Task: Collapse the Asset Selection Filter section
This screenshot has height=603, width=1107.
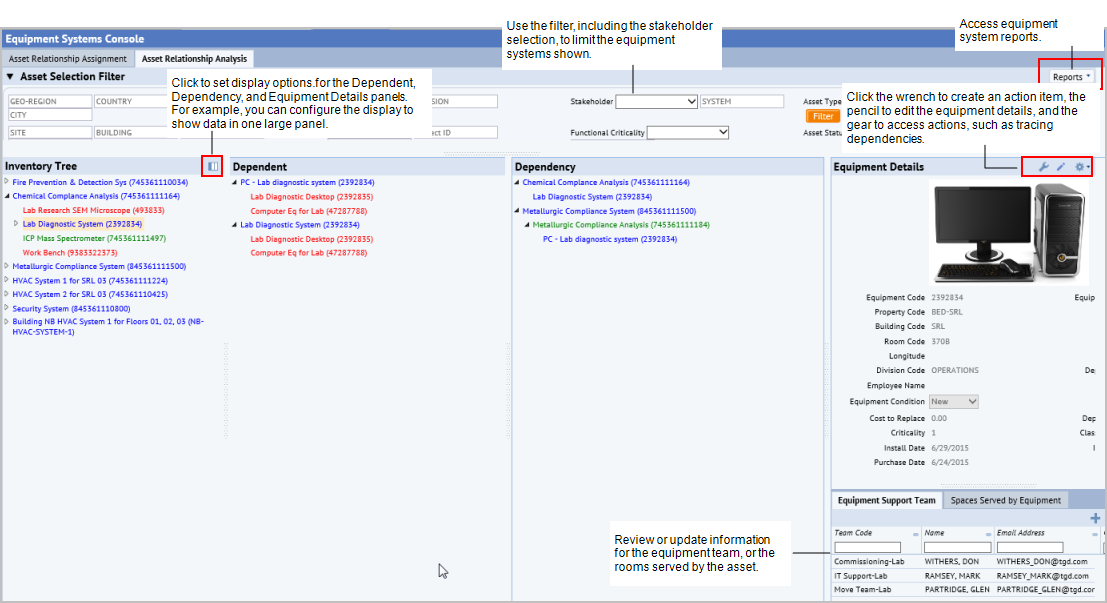Action: tap(8, 76)
